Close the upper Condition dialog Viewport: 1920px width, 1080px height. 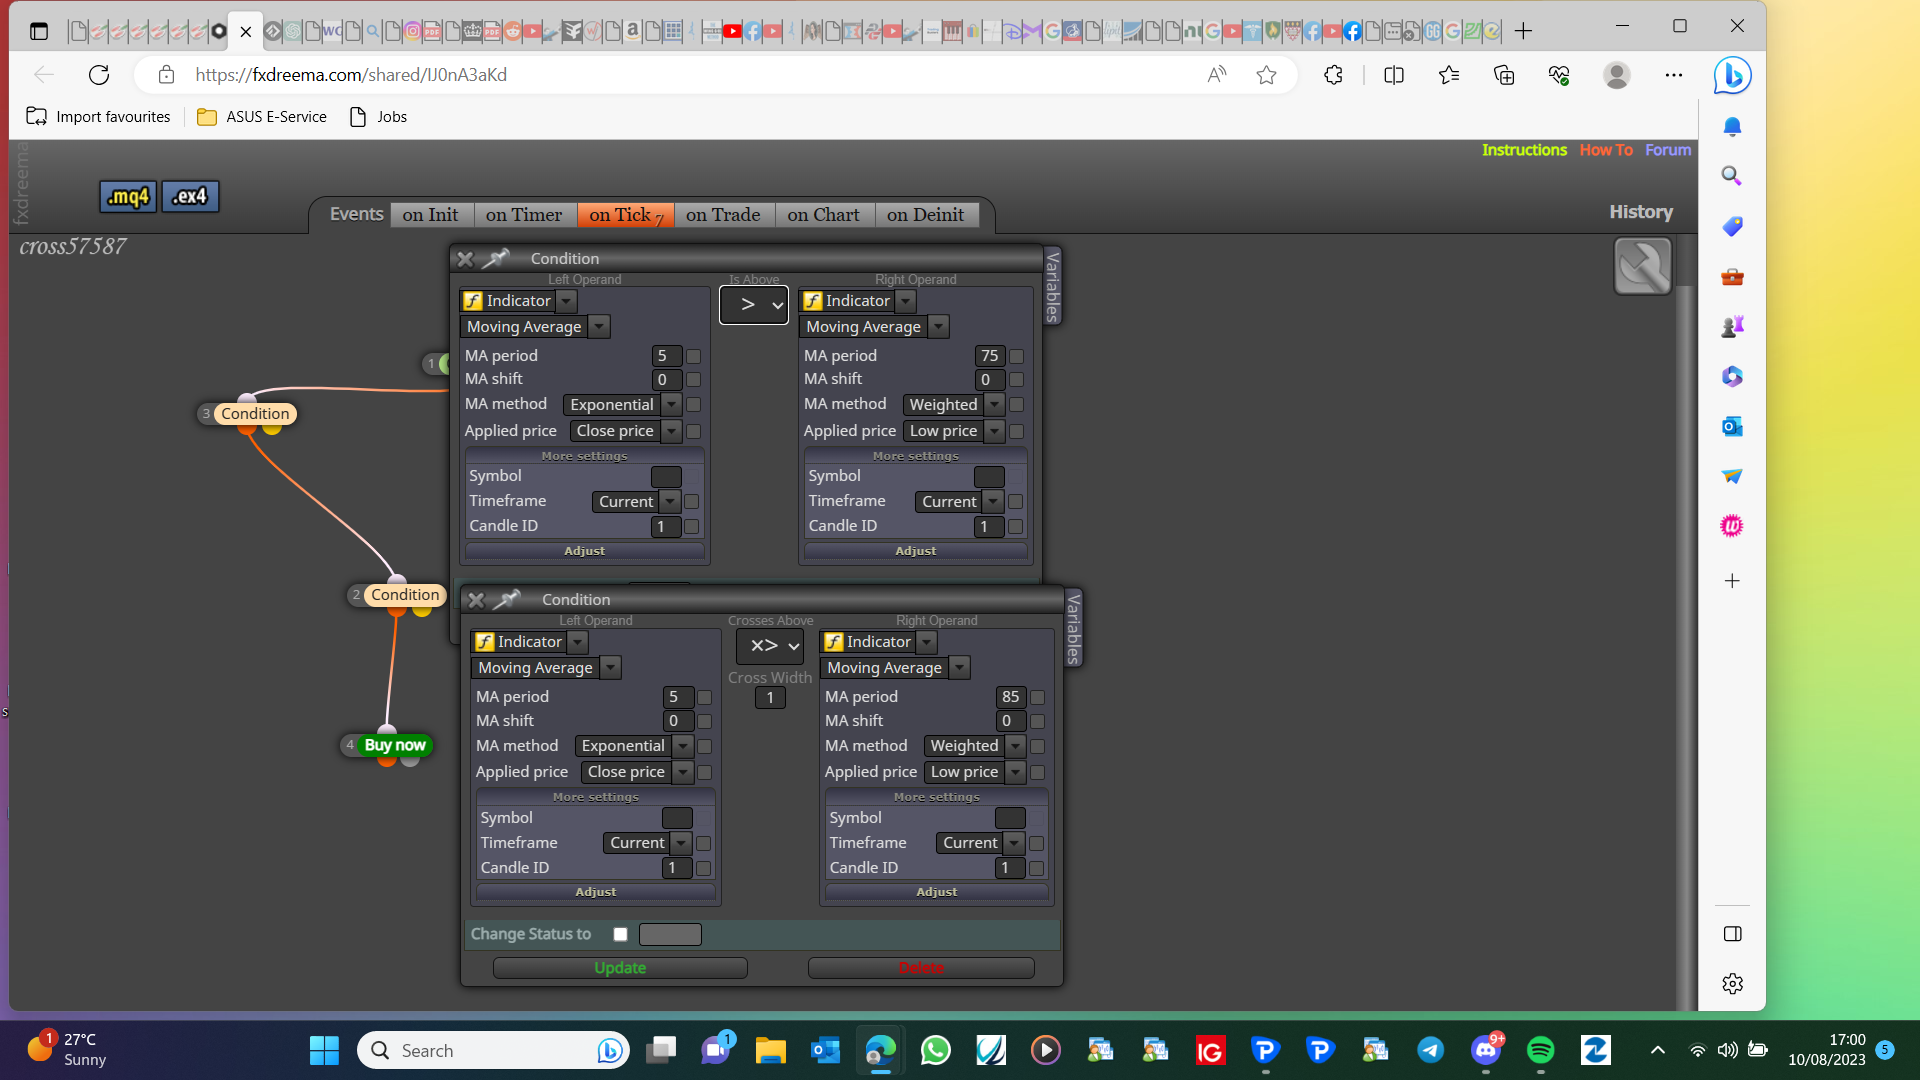[465, 259]
